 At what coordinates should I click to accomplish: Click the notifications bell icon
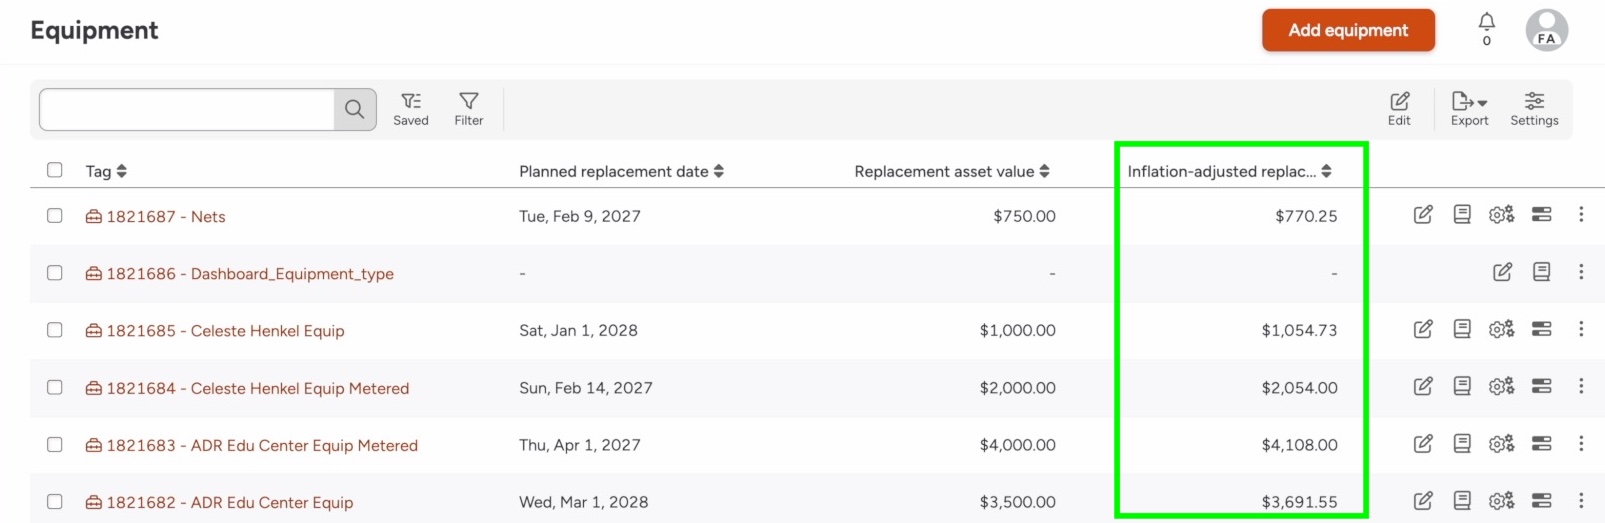(x=1486, y=24)
